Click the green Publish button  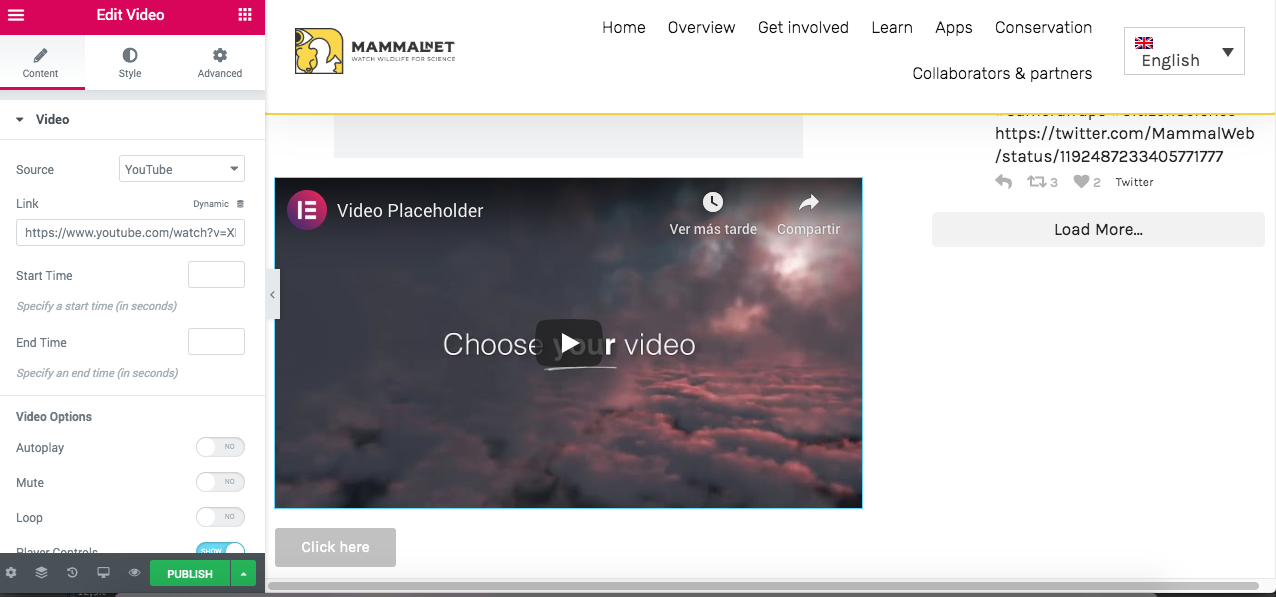190,573
